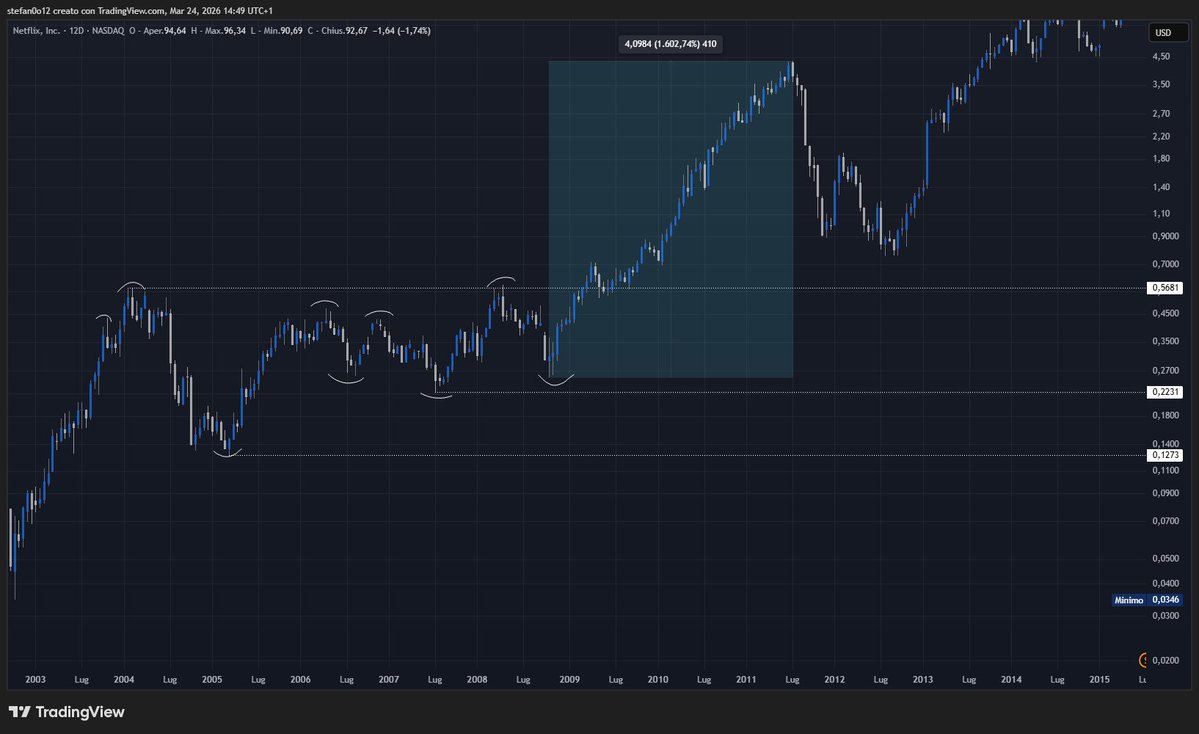Click the 0,3500 price scale label
Viewport: 1199px width, 734px height.
tap(1165, 341)
